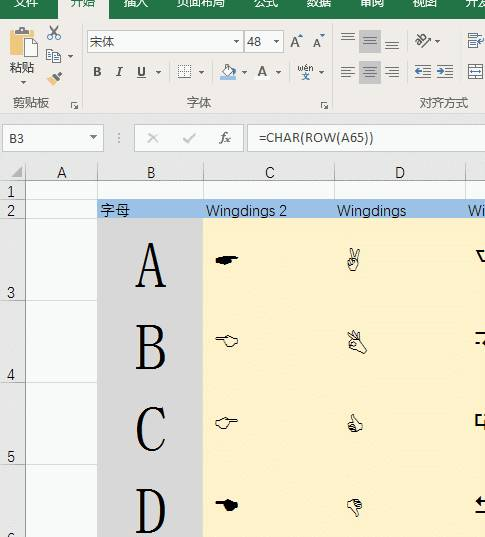The width and height of the screenshot is (485, 537).
Task: Open the font size dropdown showing 48
Action: point(276,41)
